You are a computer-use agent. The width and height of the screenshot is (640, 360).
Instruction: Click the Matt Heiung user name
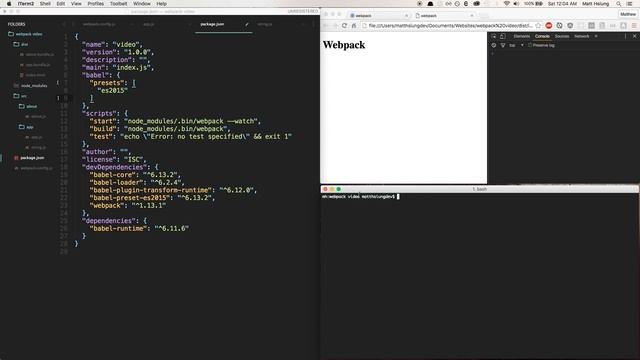coord(596,4)
